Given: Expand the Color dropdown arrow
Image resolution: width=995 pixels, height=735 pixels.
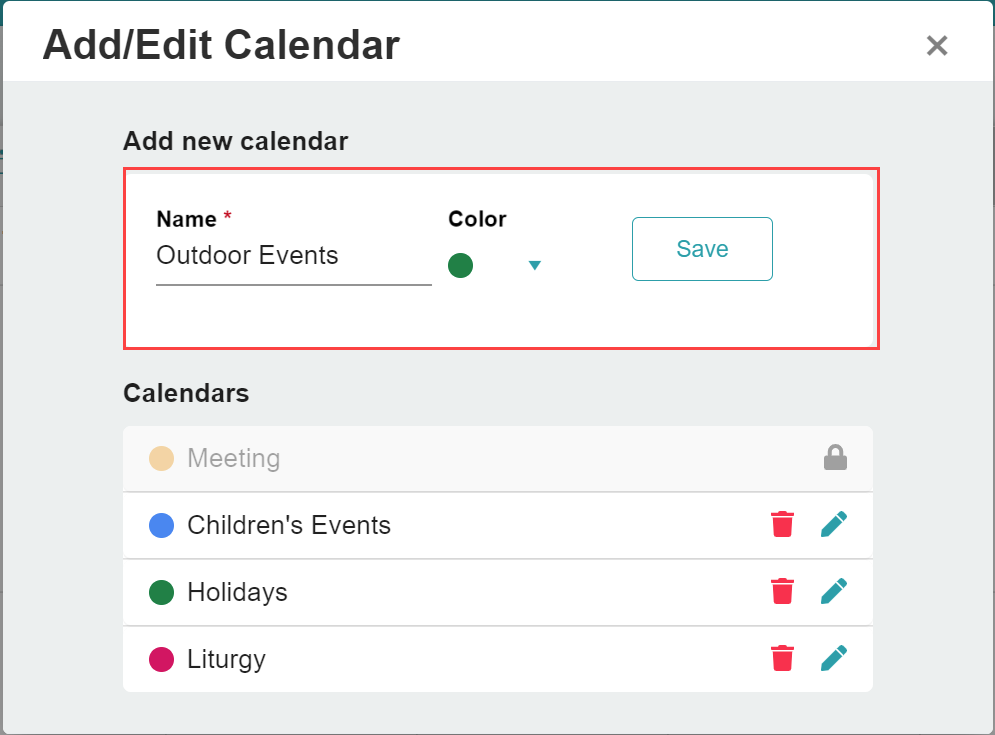Looking at the screenshot, I should [534, 265].
